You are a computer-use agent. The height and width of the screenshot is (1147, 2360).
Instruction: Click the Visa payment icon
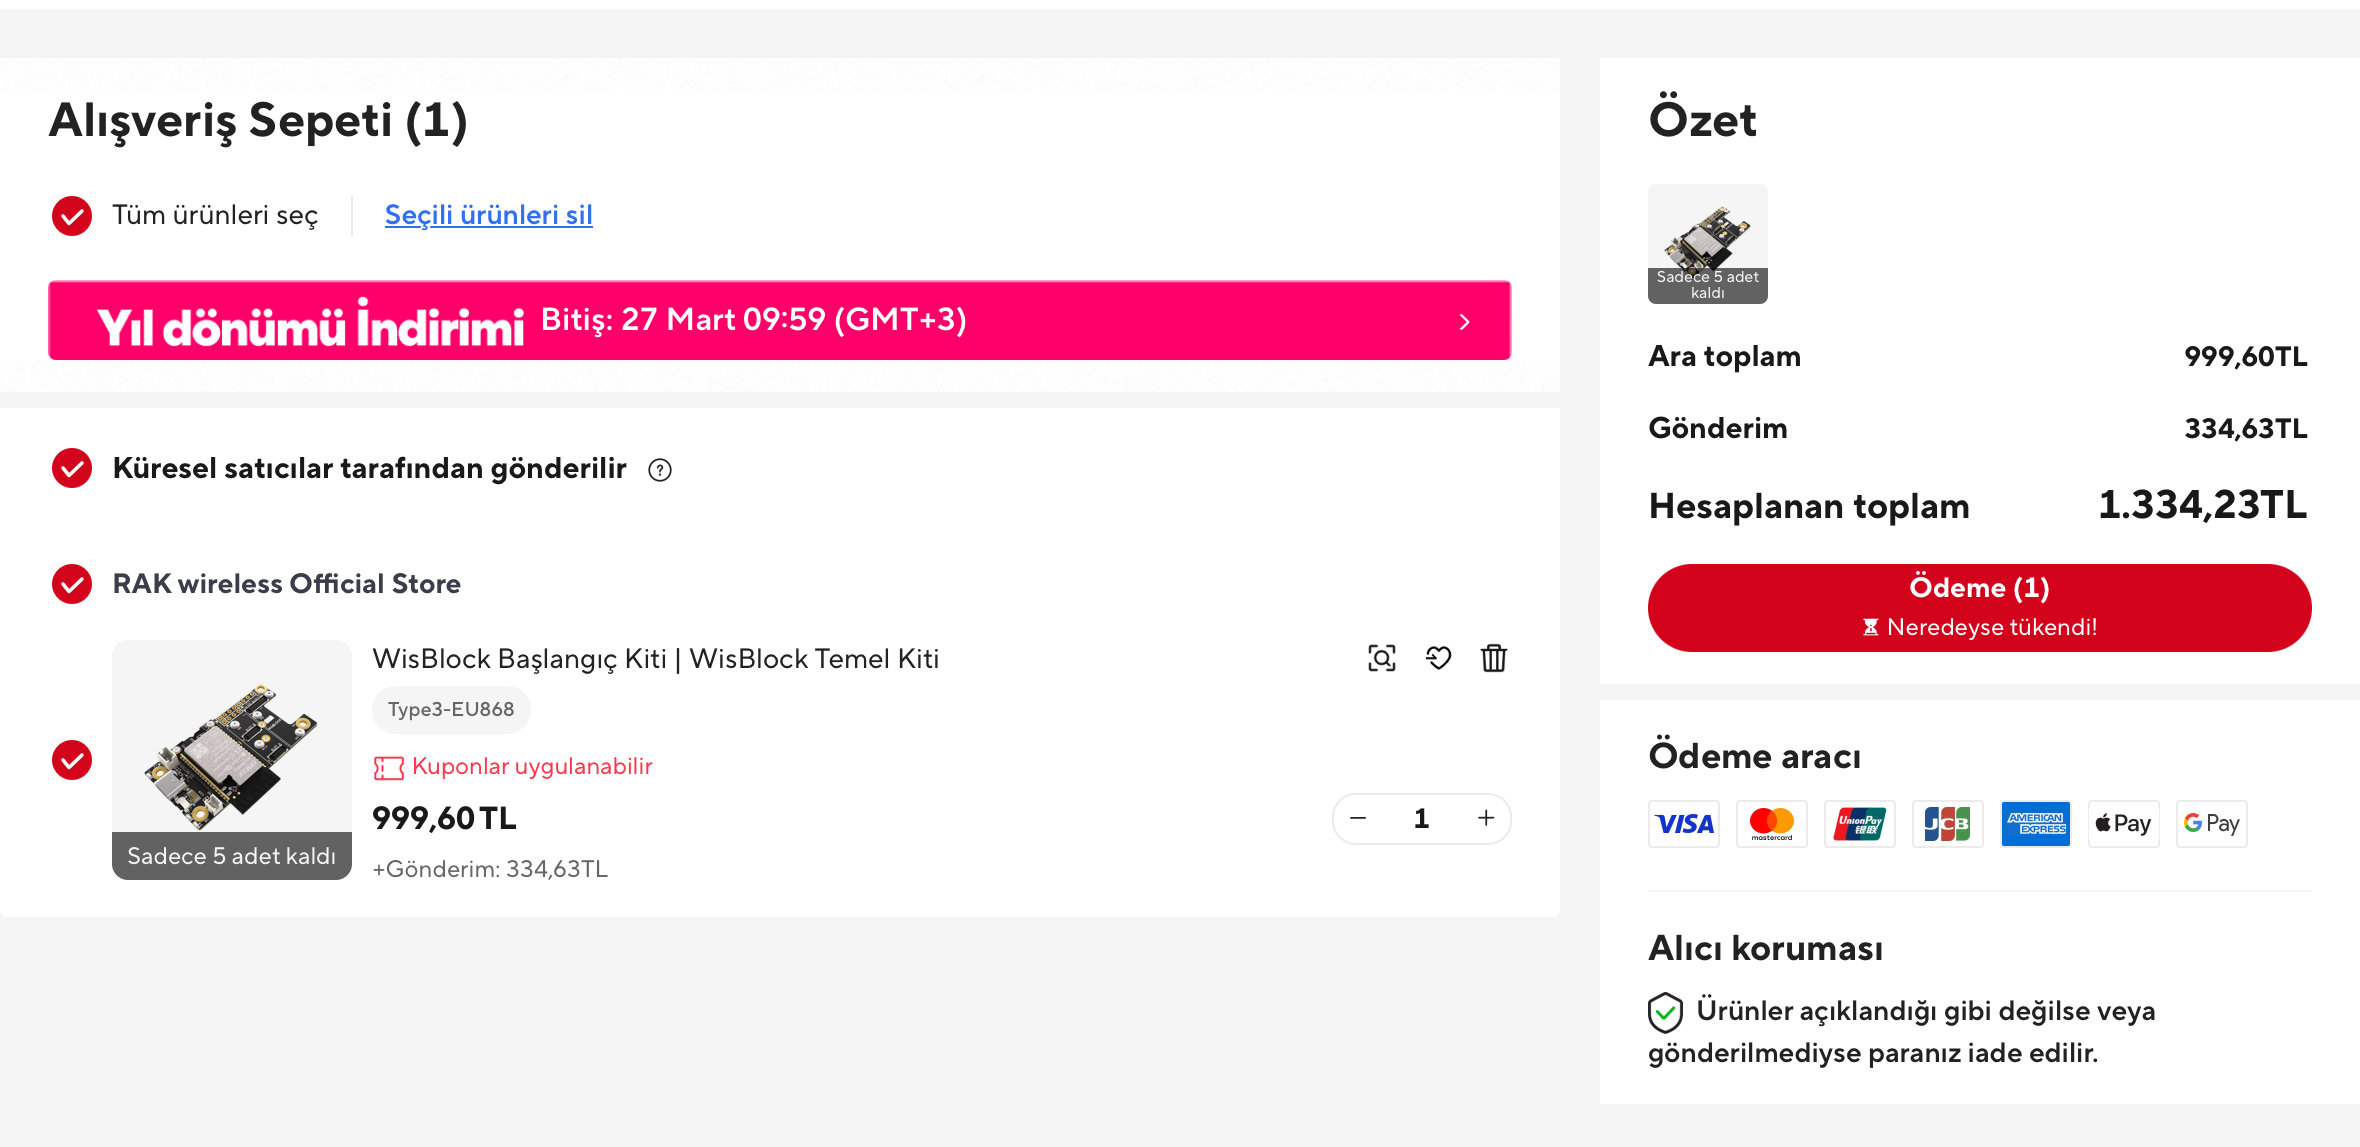coord(1684,824)
